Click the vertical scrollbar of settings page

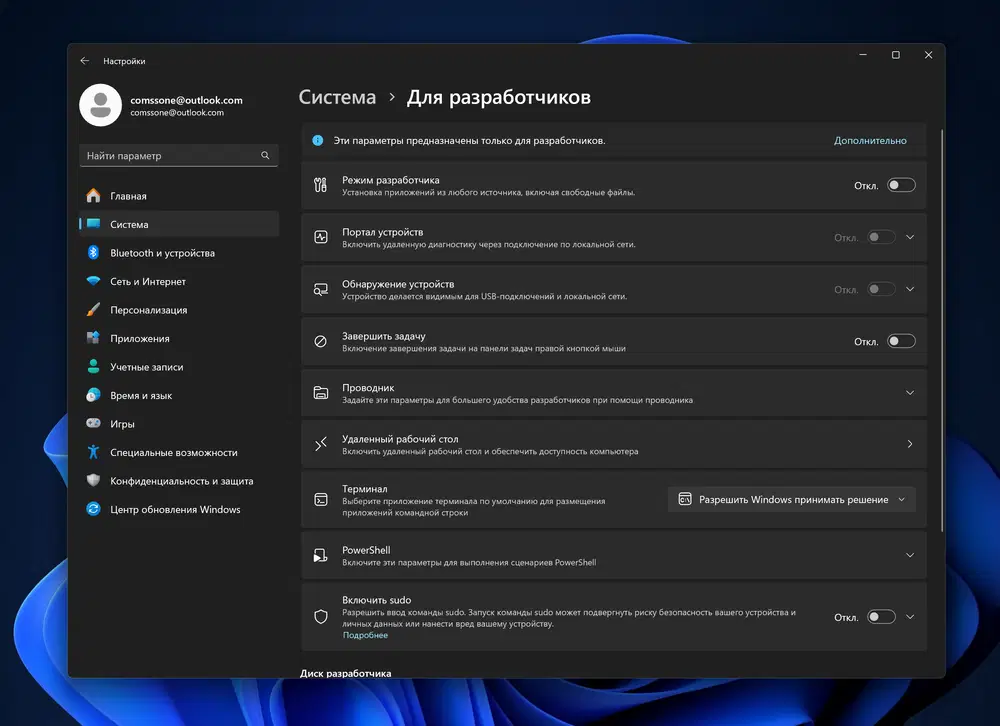pyautogui.click(x=941, y=330)
